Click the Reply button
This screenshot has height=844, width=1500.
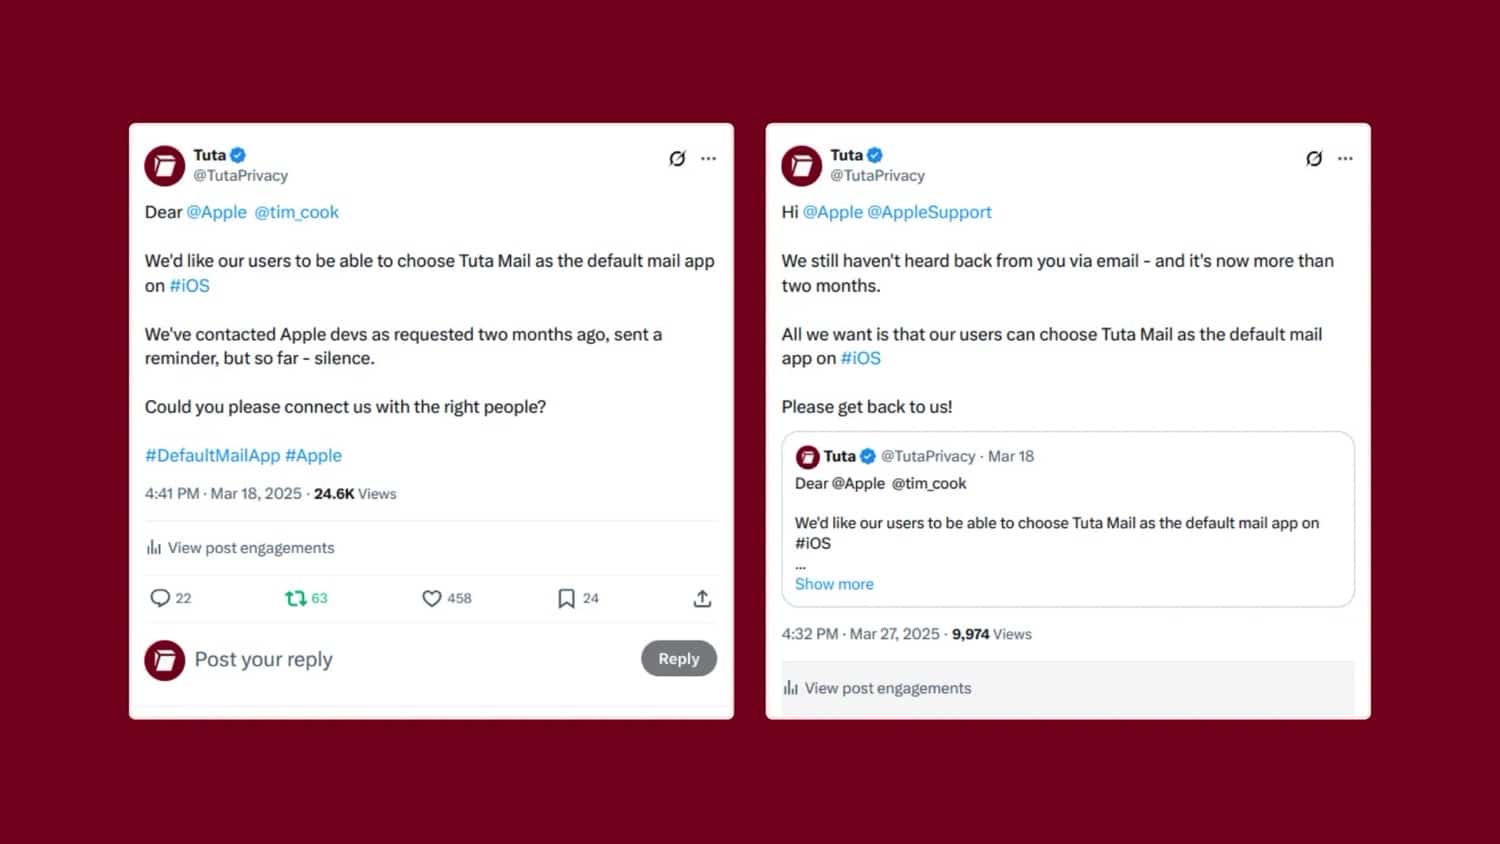click(679, 658)
